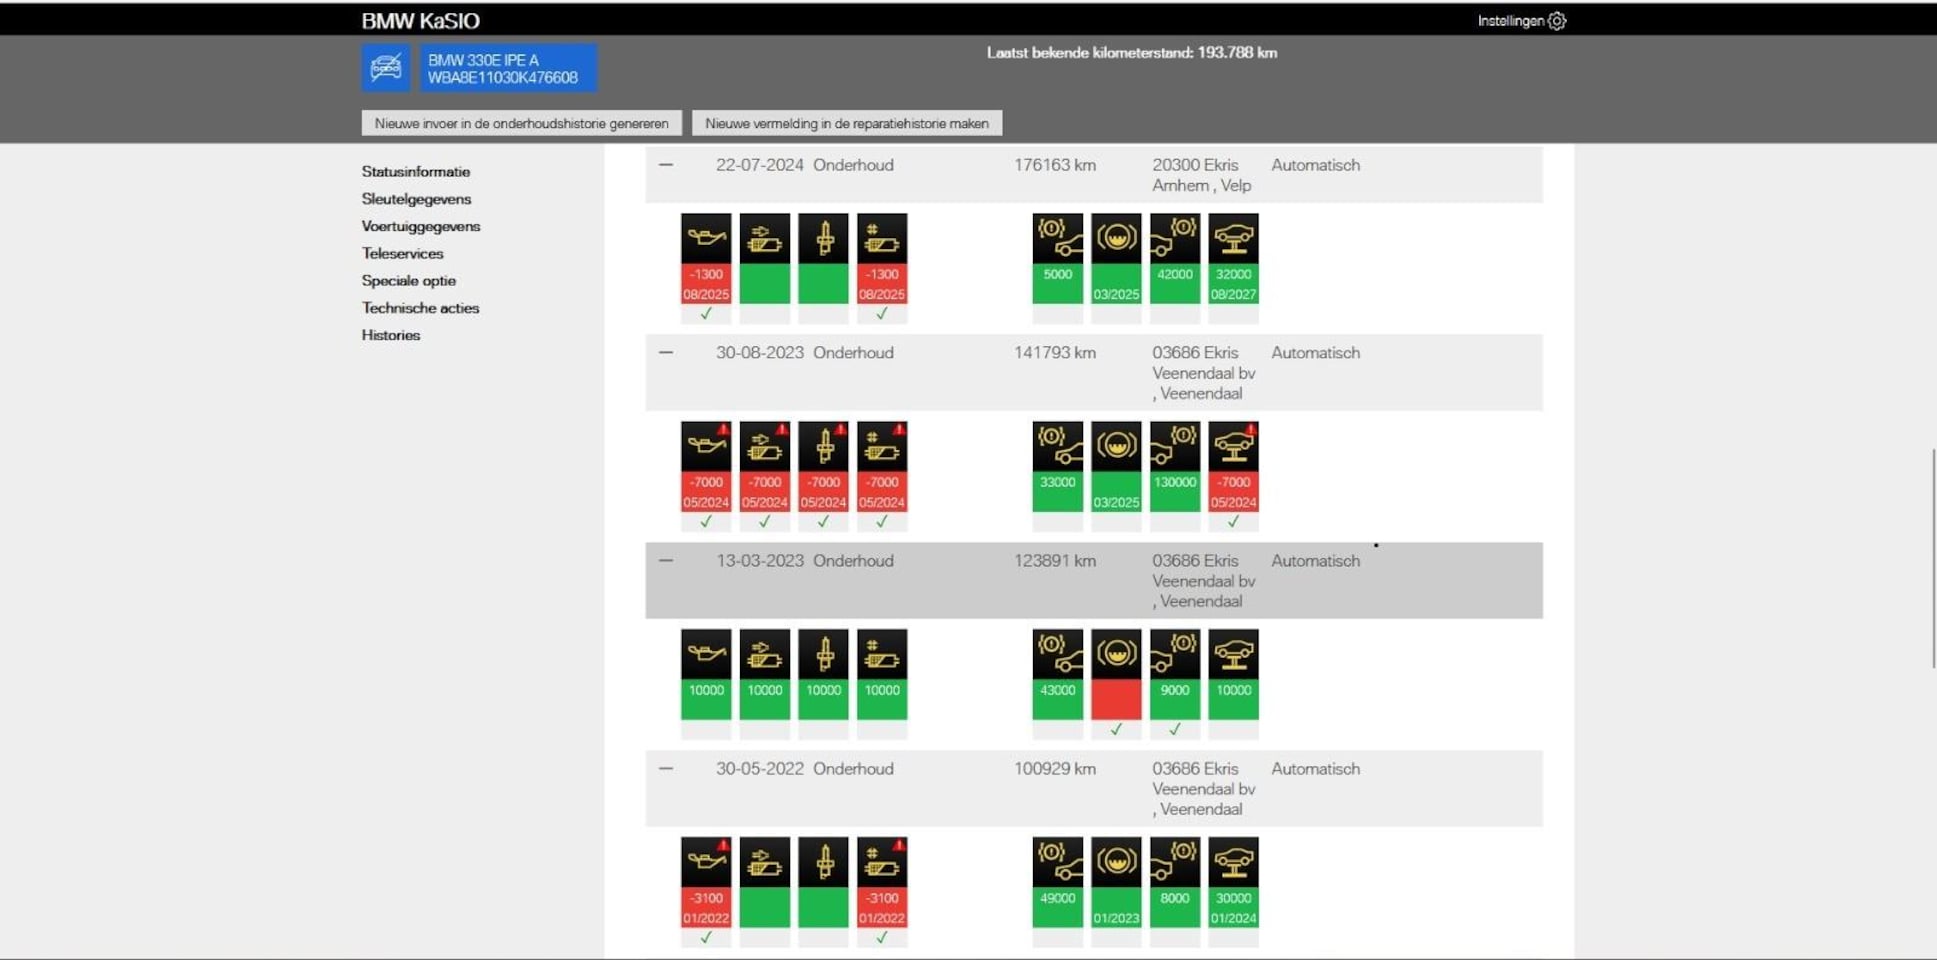The height and width of the screenshot is (960, 1937).
Task: Click the checkmark under rear brake 9000
Action: (x=1175, y=730)
